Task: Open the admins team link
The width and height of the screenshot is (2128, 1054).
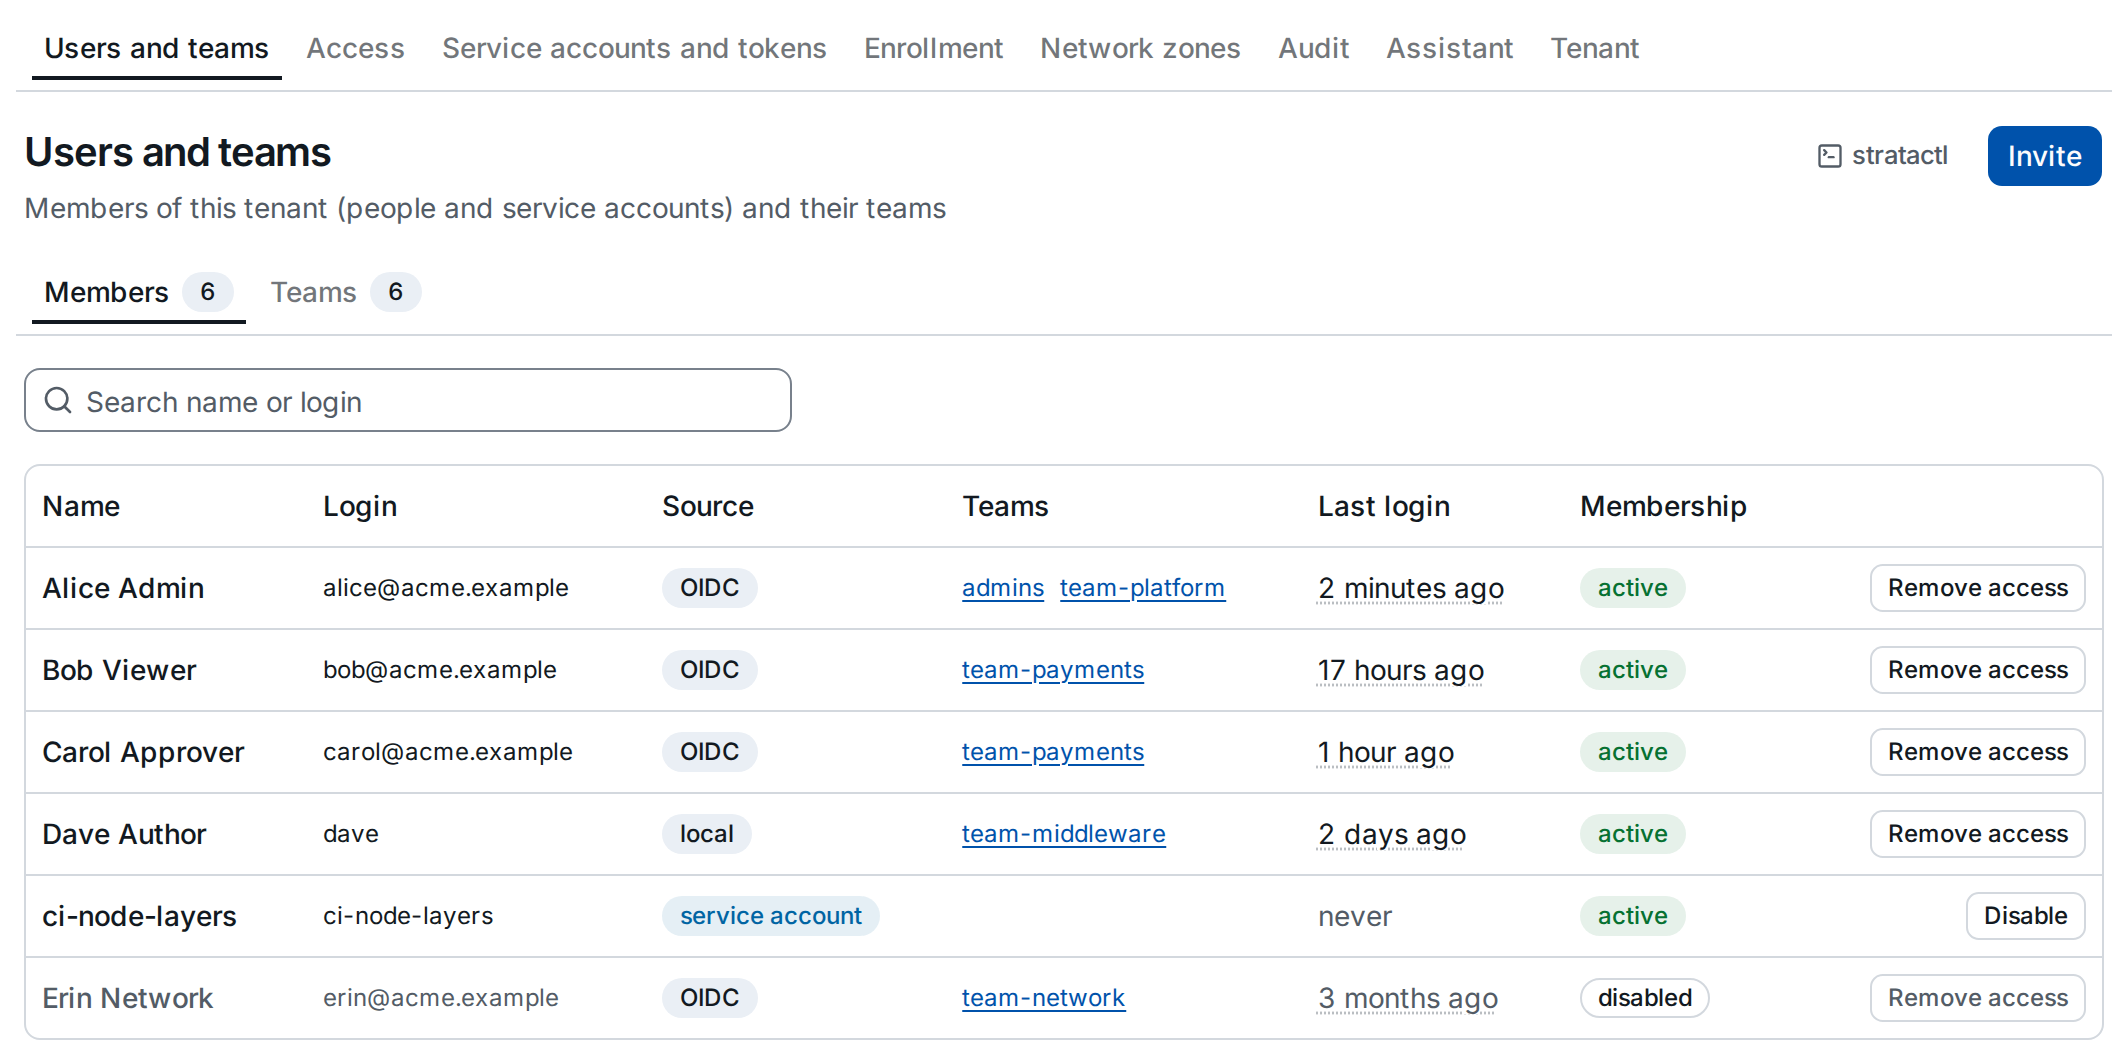Action: [x=1002, y=588]
